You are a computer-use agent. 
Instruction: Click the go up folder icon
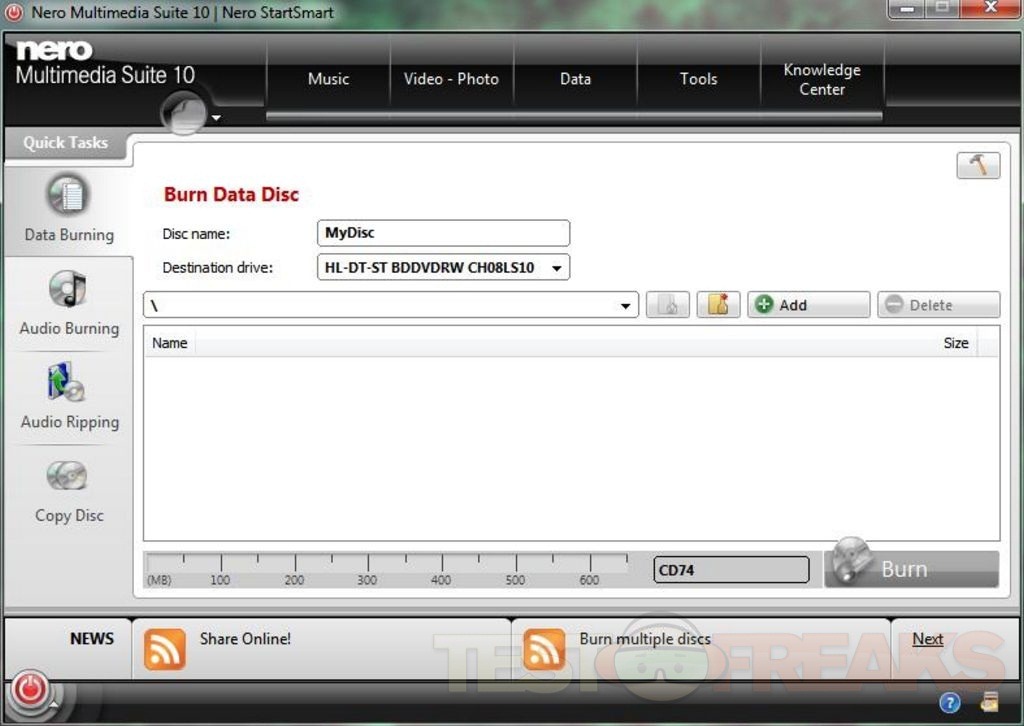coord(667,305)
